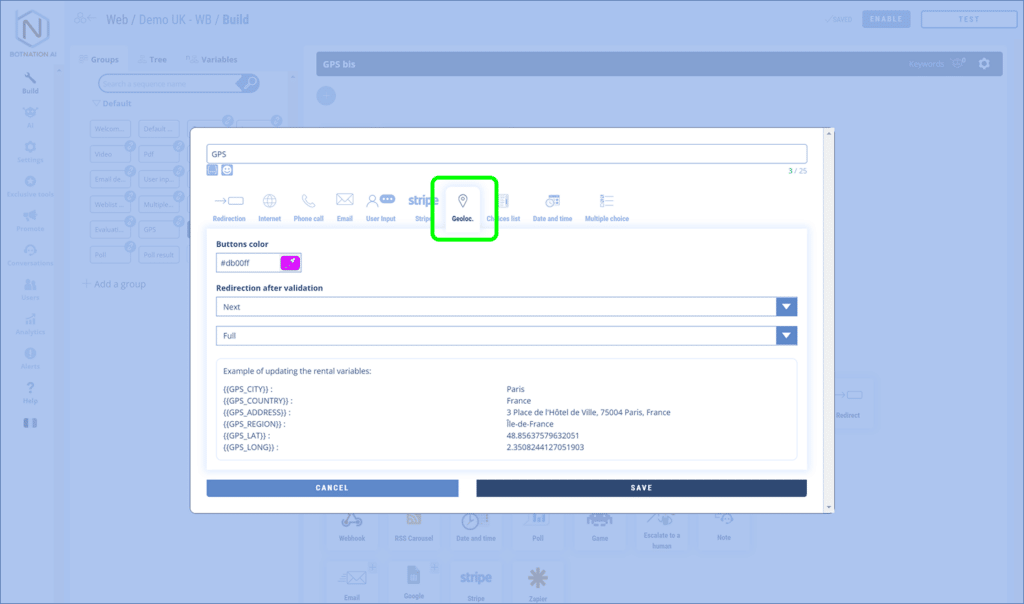Open the Full option dropdown
1024x604 pixels.
786,336
